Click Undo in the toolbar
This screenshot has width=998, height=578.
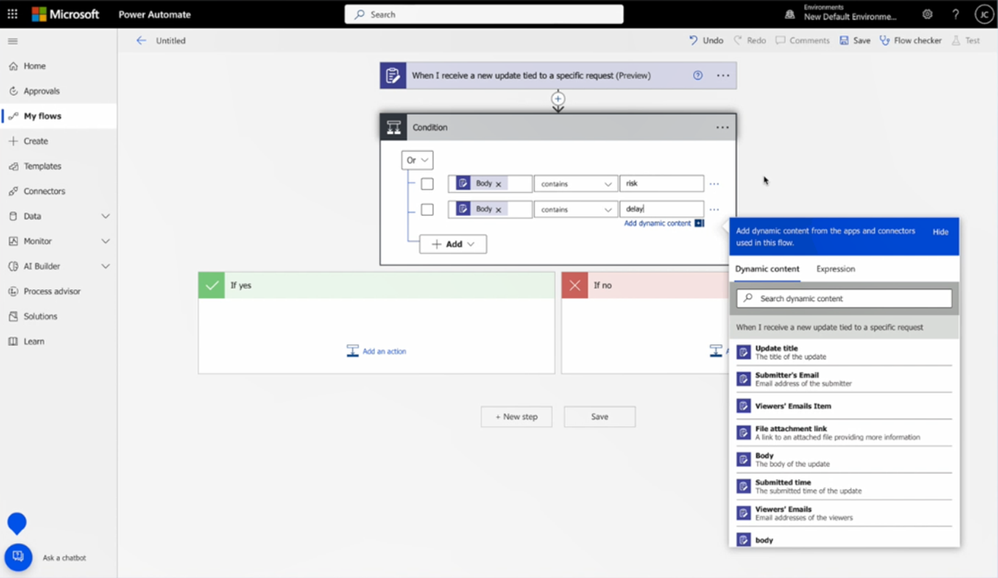[706, 41]
